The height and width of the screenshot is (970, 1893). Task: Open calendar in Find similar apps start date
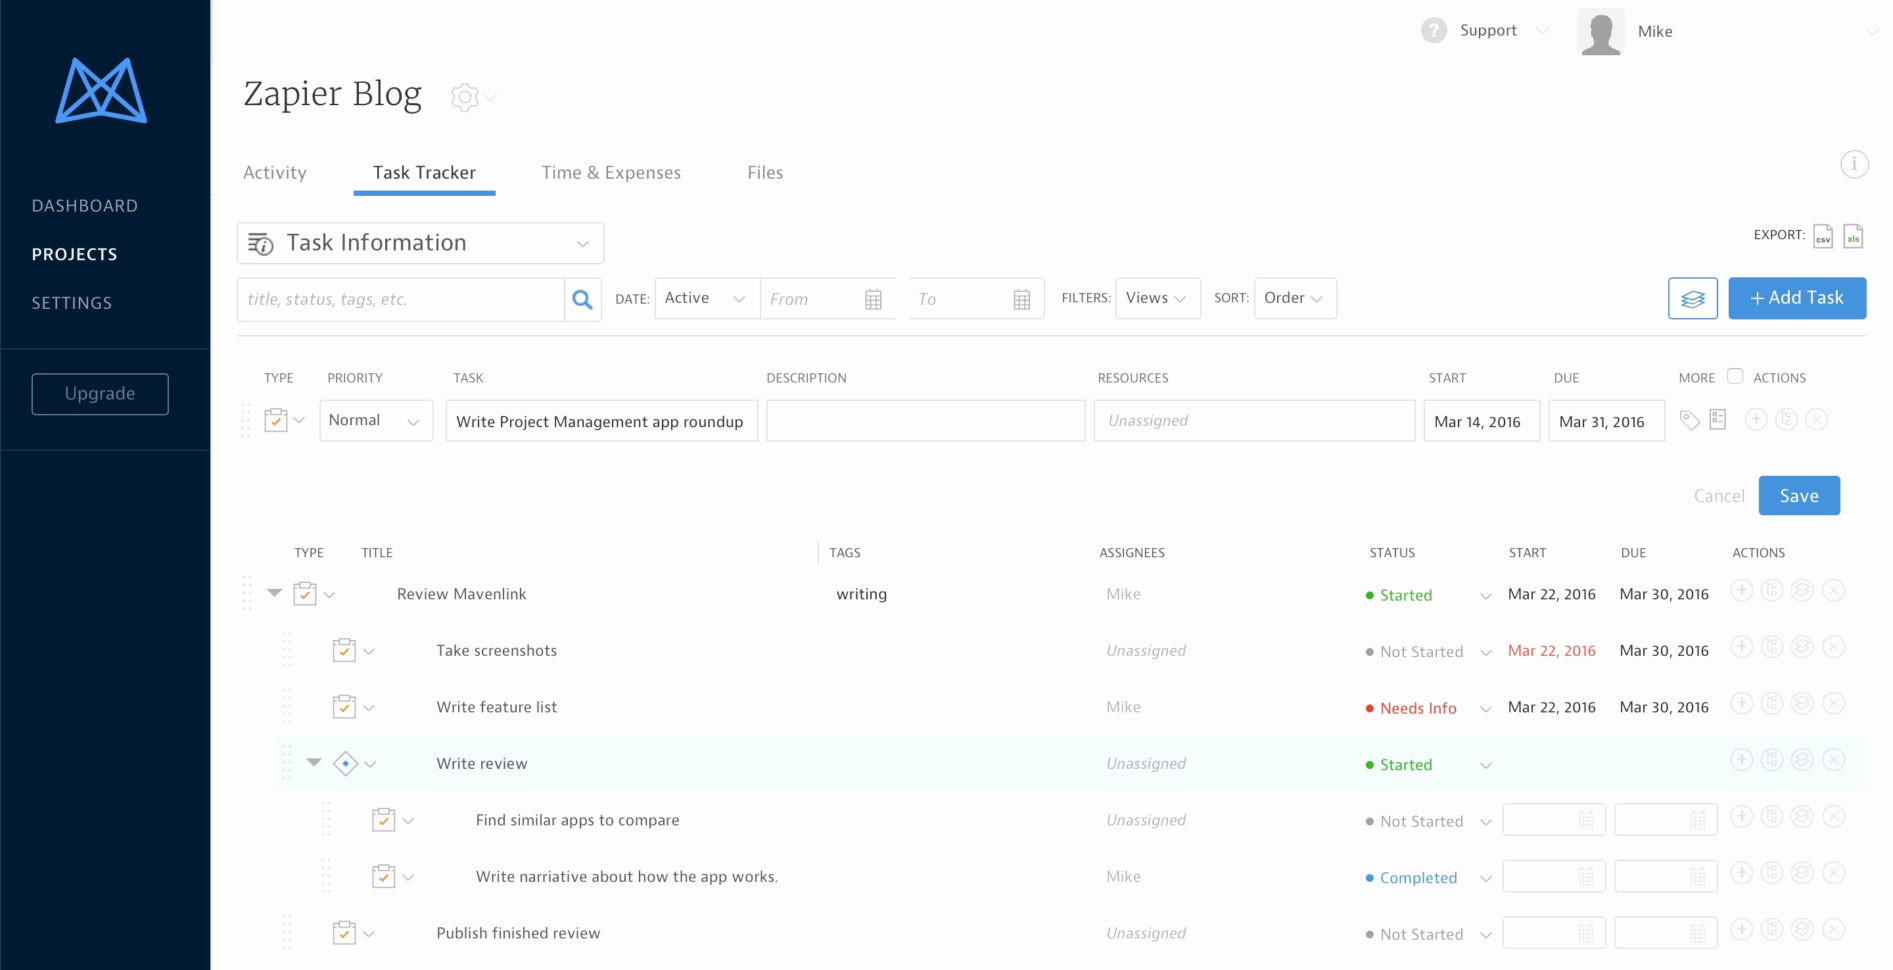1585,821
